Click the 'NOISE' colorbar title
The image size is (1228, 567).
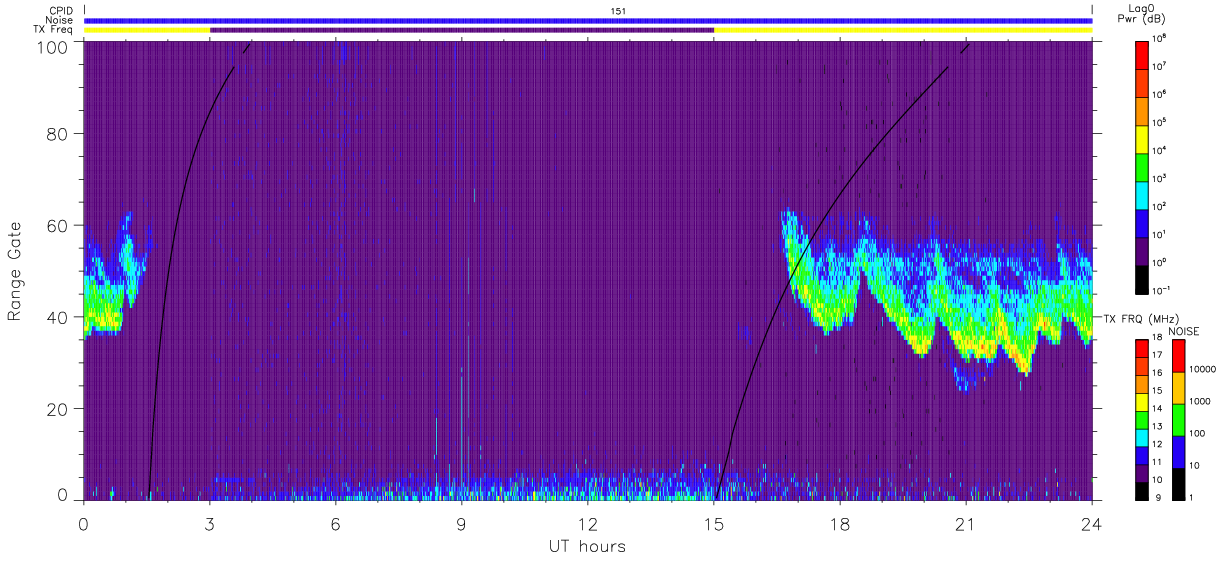pyautogui.click(x=1185, y=330)
